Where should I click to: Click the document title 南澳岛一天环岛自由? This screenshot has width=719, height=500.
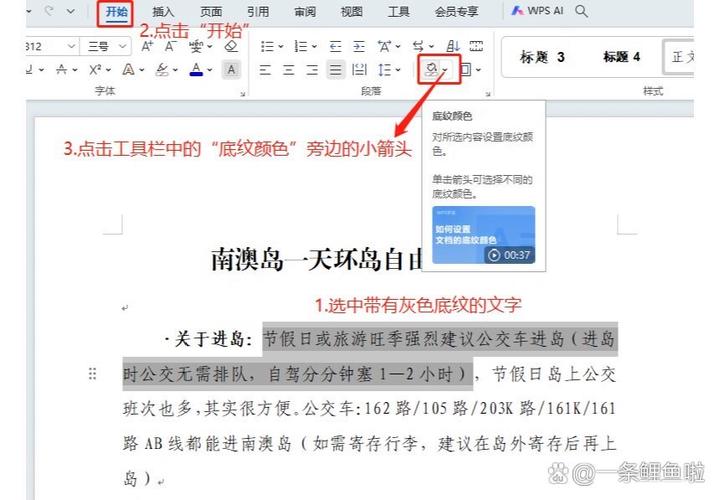tap(316, 260)
